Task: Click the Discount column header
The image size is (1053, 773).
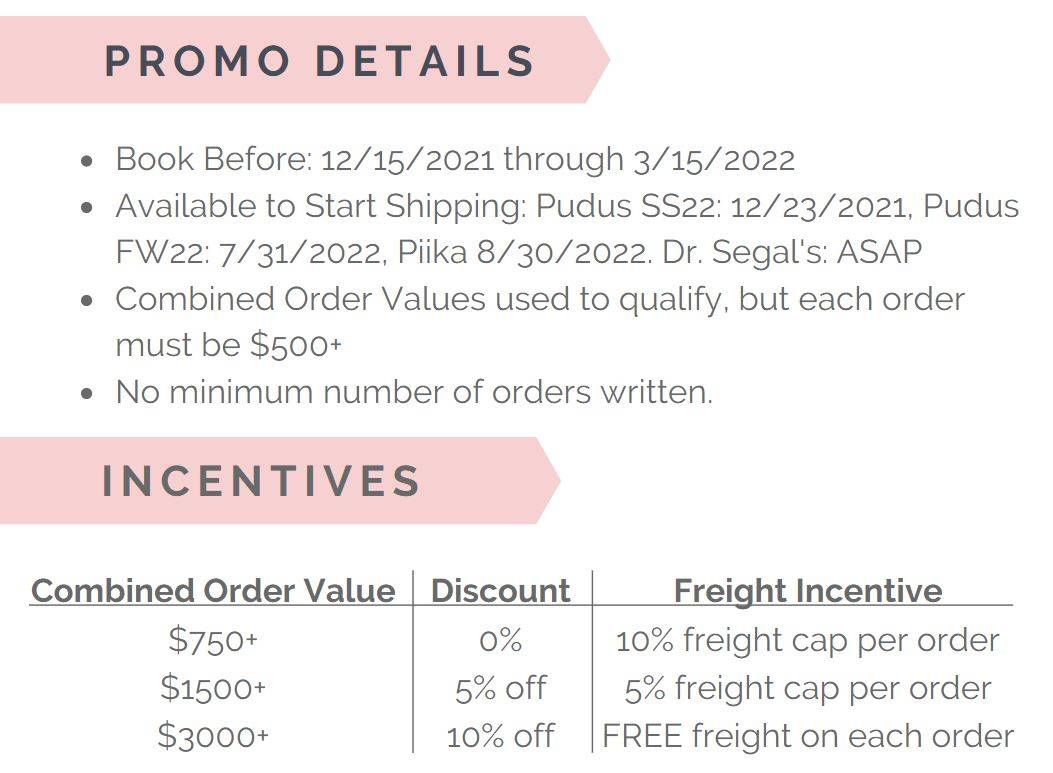Action: coord(500,591)
